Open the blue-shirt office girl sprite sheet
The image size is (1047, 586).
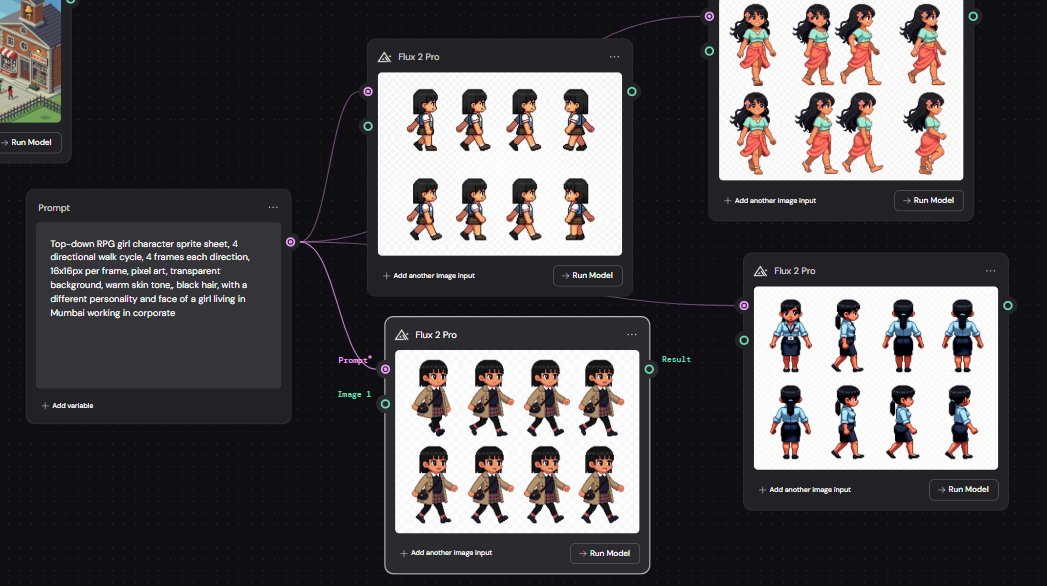[875, 378]
